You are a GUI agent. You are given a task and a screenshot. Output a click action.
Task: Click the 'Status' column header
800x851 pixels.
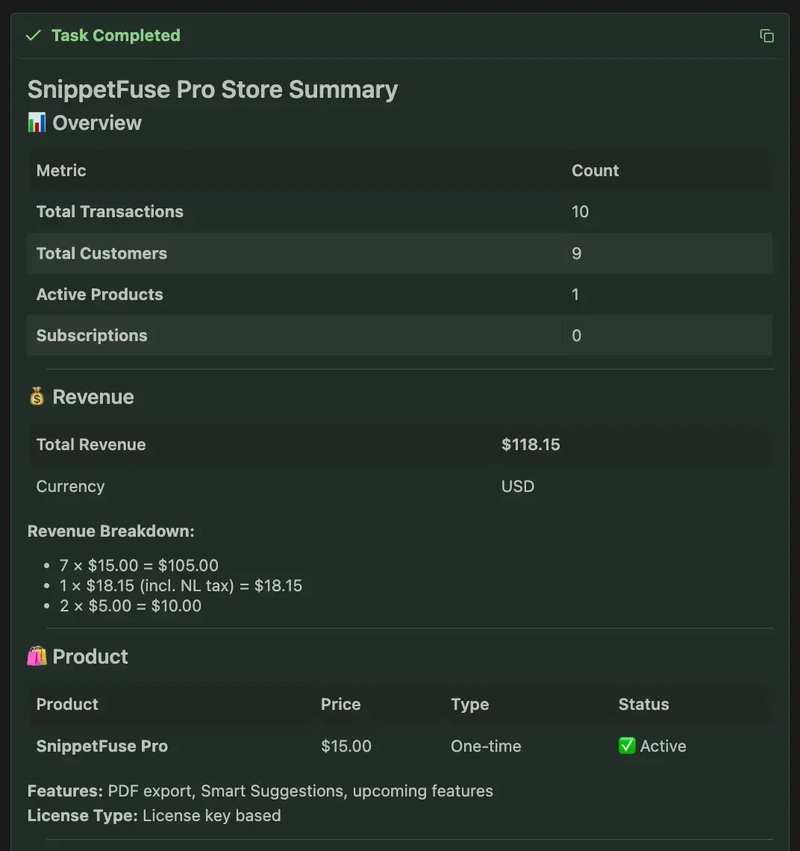tap(644, 704)
